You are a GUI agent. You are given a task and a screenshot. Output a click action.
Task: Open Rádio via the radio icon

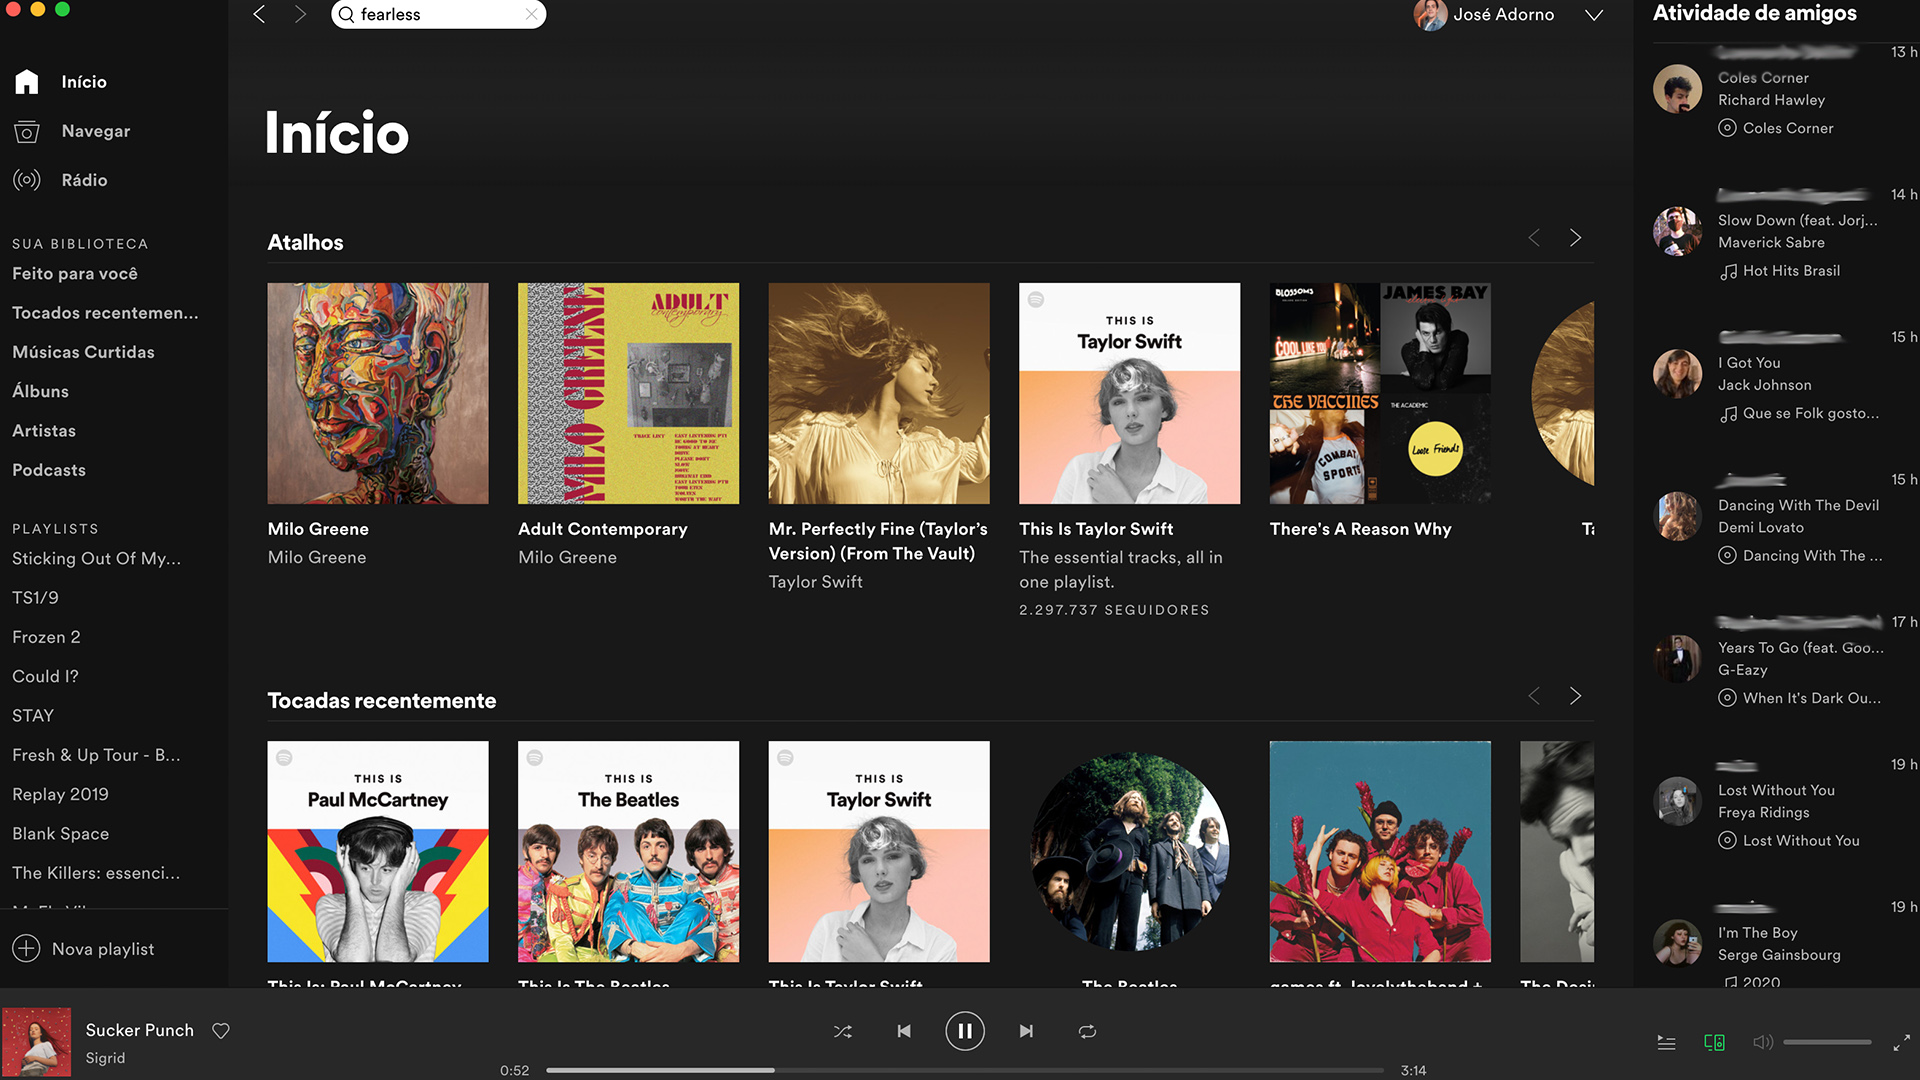(x=27, y=180)
